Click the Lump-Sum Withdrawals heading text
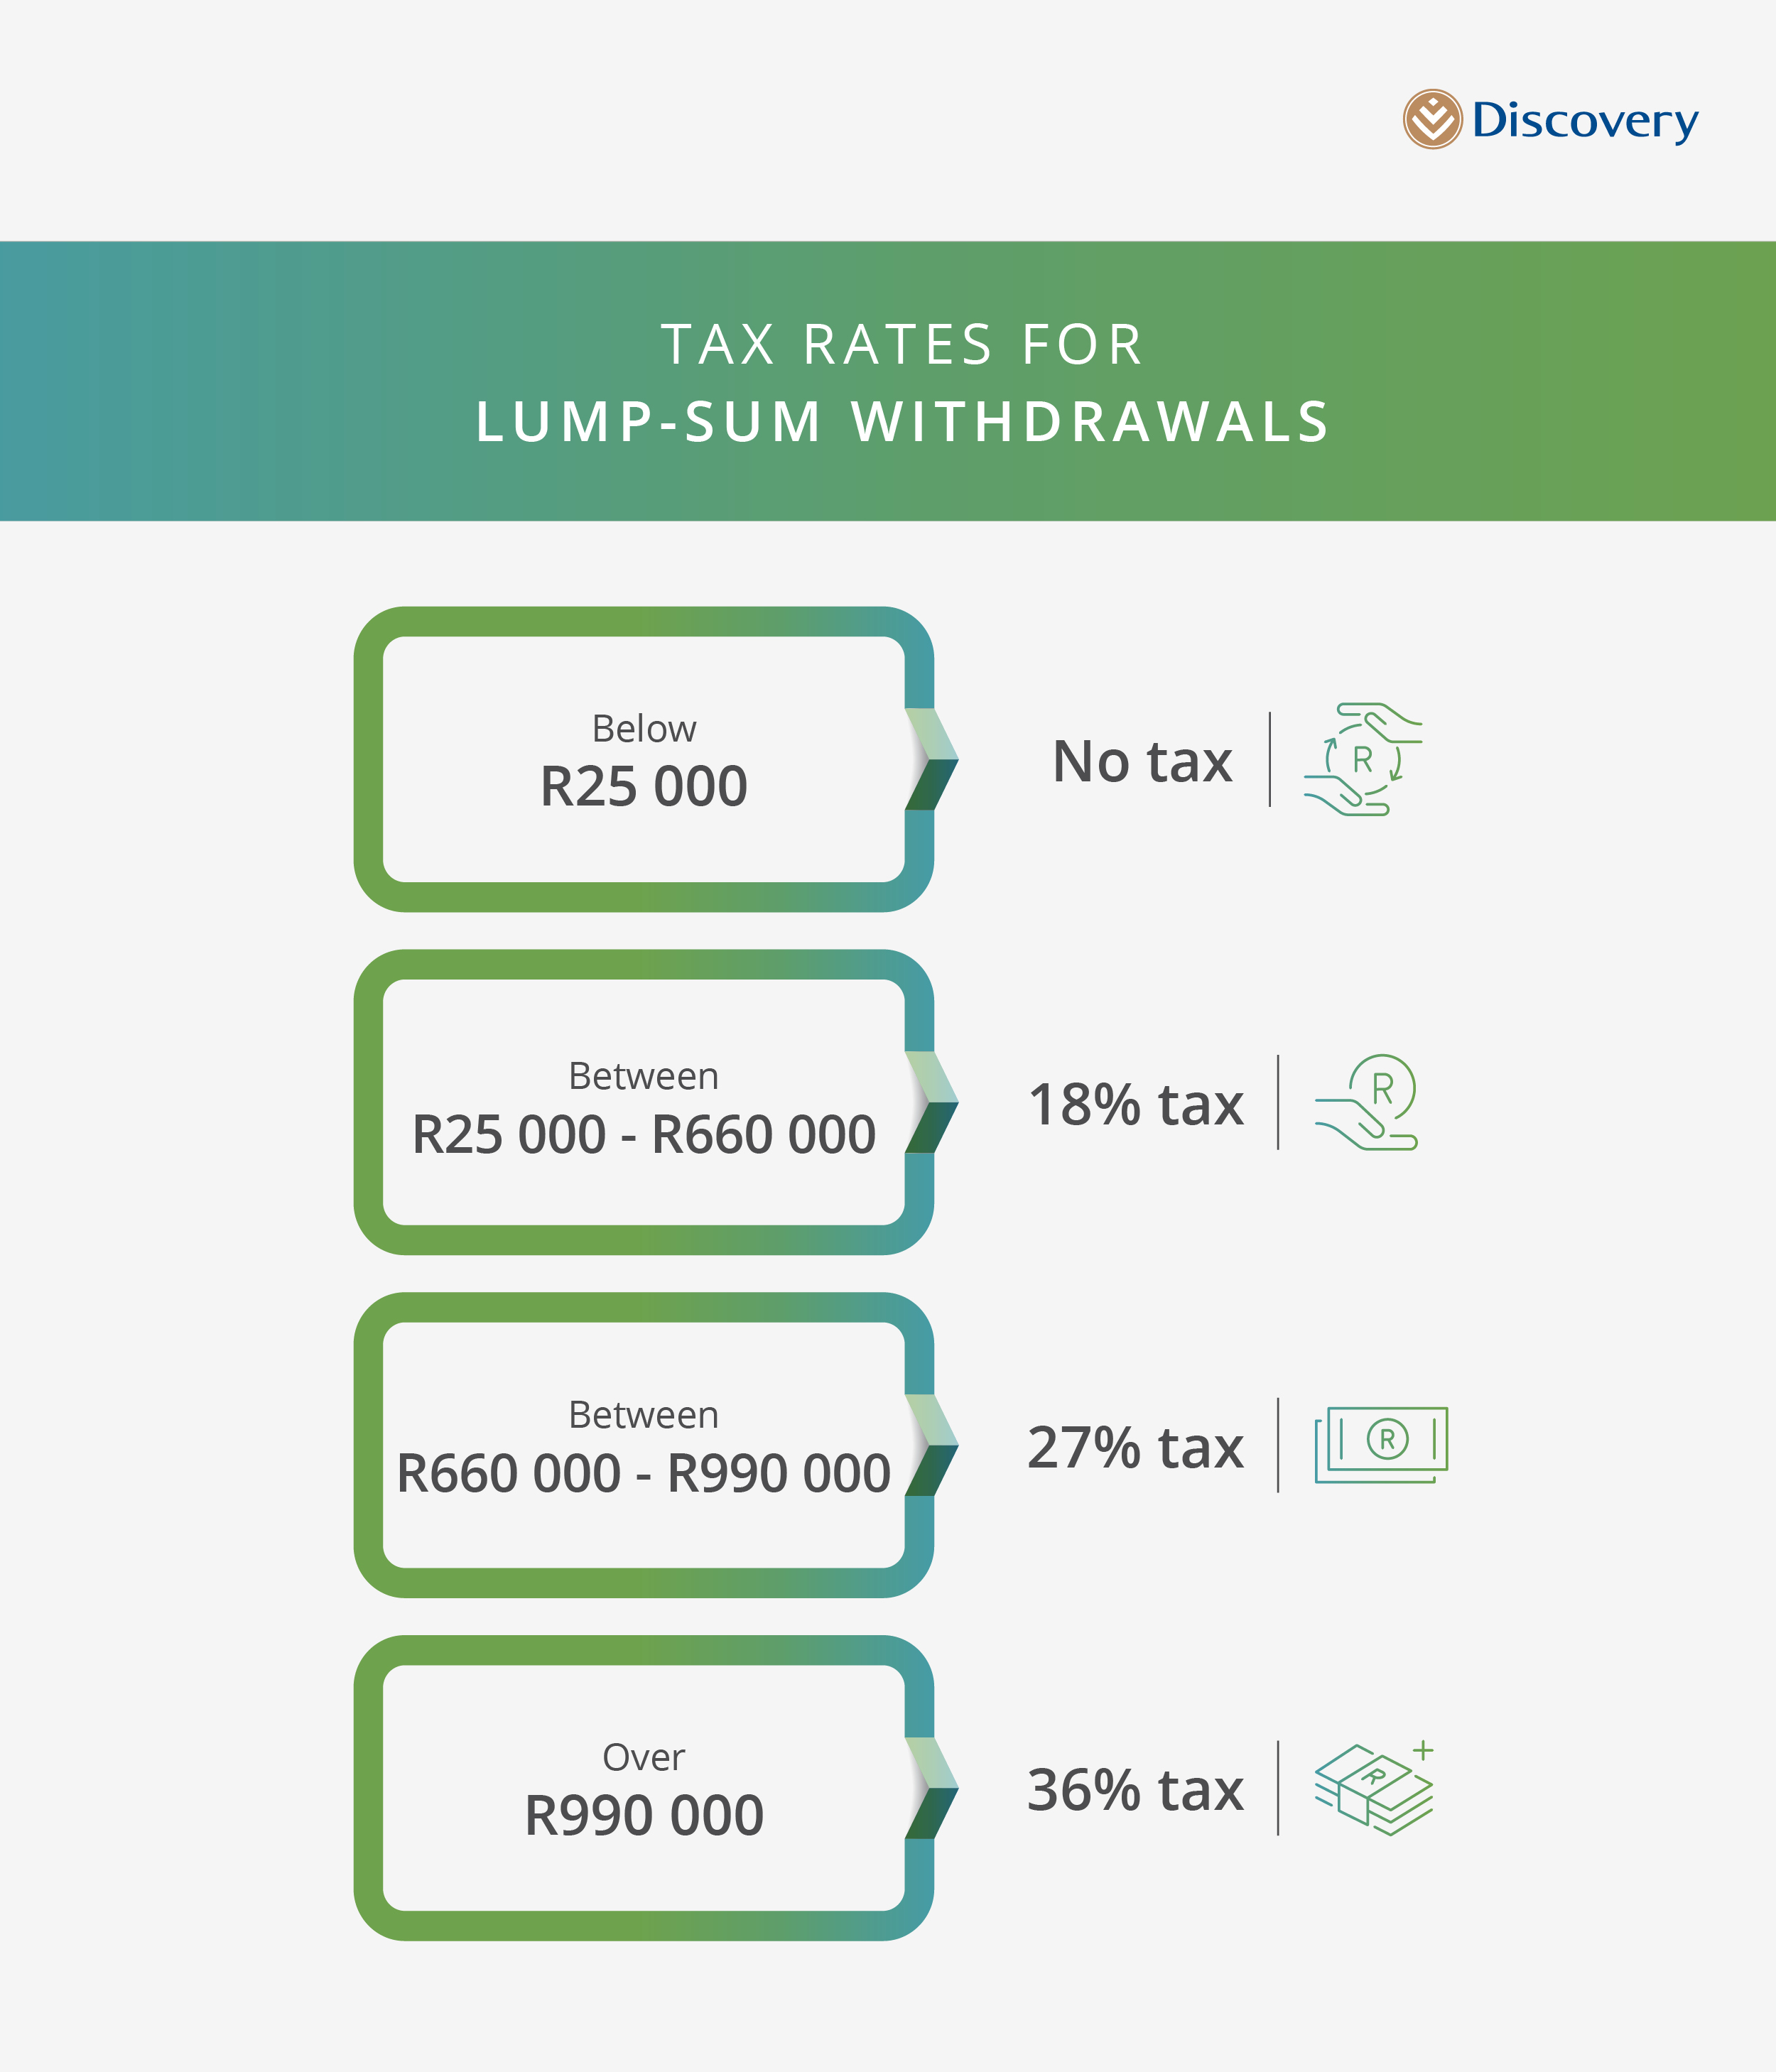This screenshot has width=1776, height=2072. [902, 422]
